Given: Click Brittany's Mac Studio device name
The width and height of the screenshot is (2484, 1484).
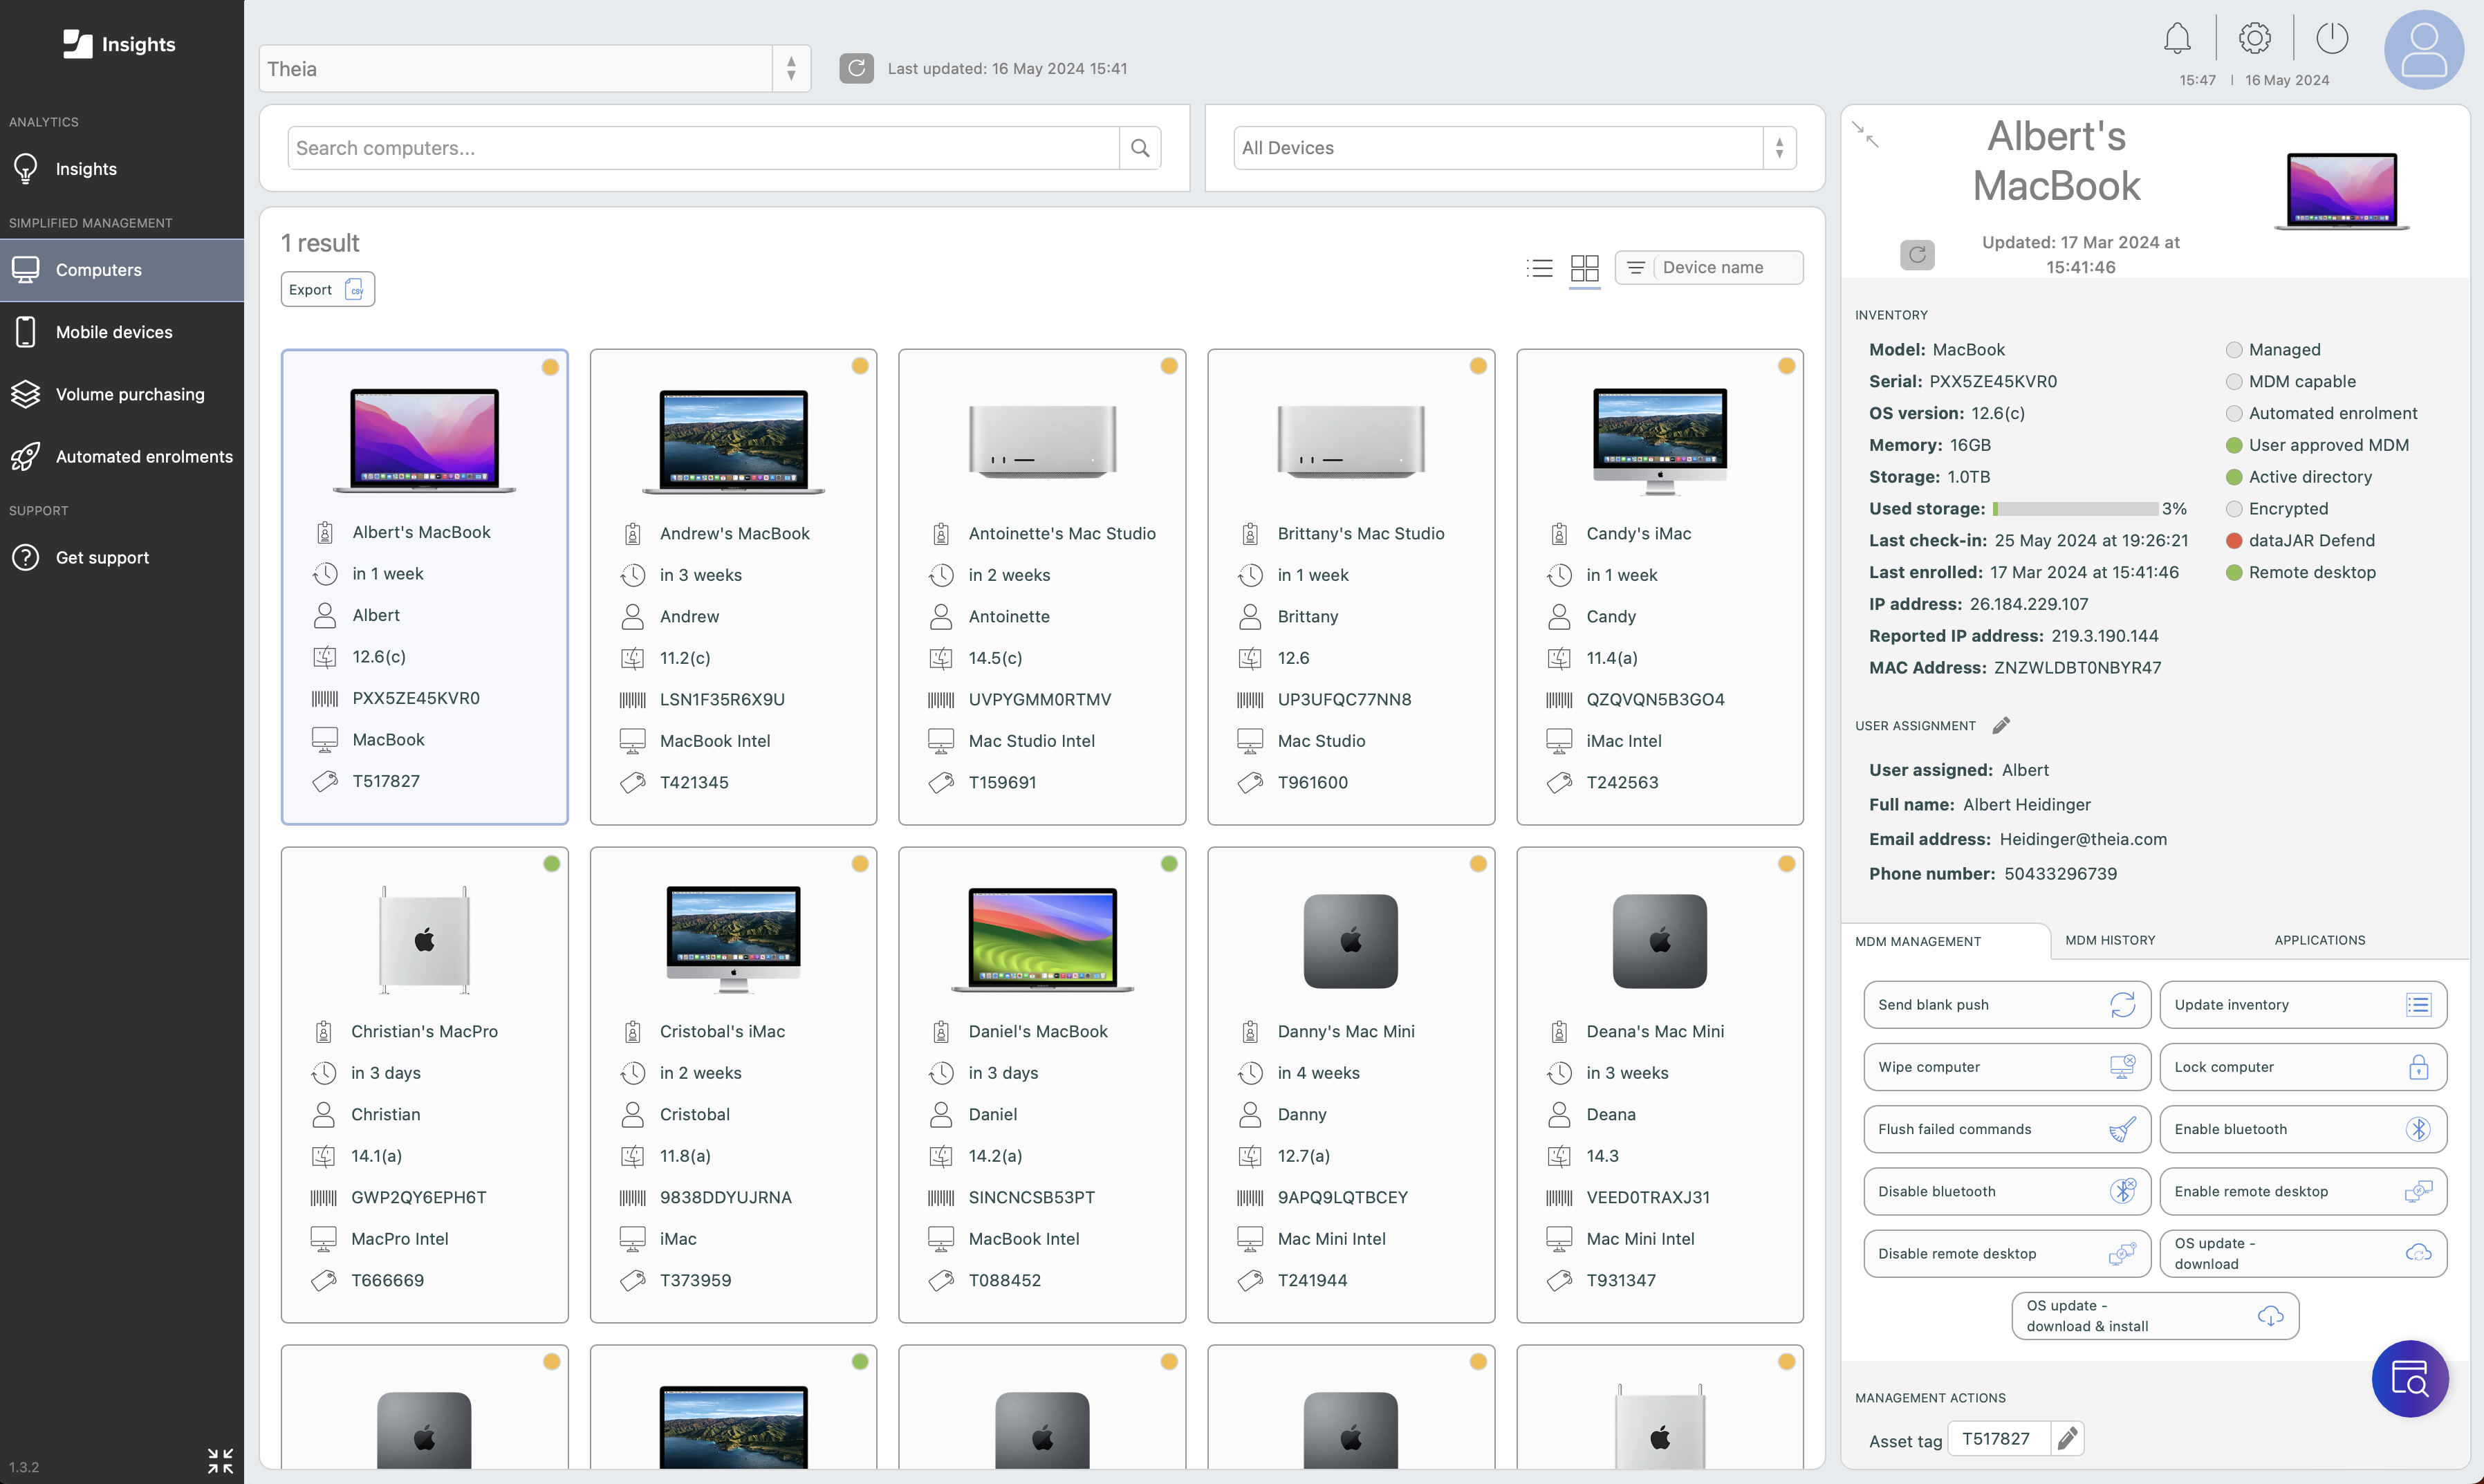Looking at the screenshot, I should click(1361, 534).
